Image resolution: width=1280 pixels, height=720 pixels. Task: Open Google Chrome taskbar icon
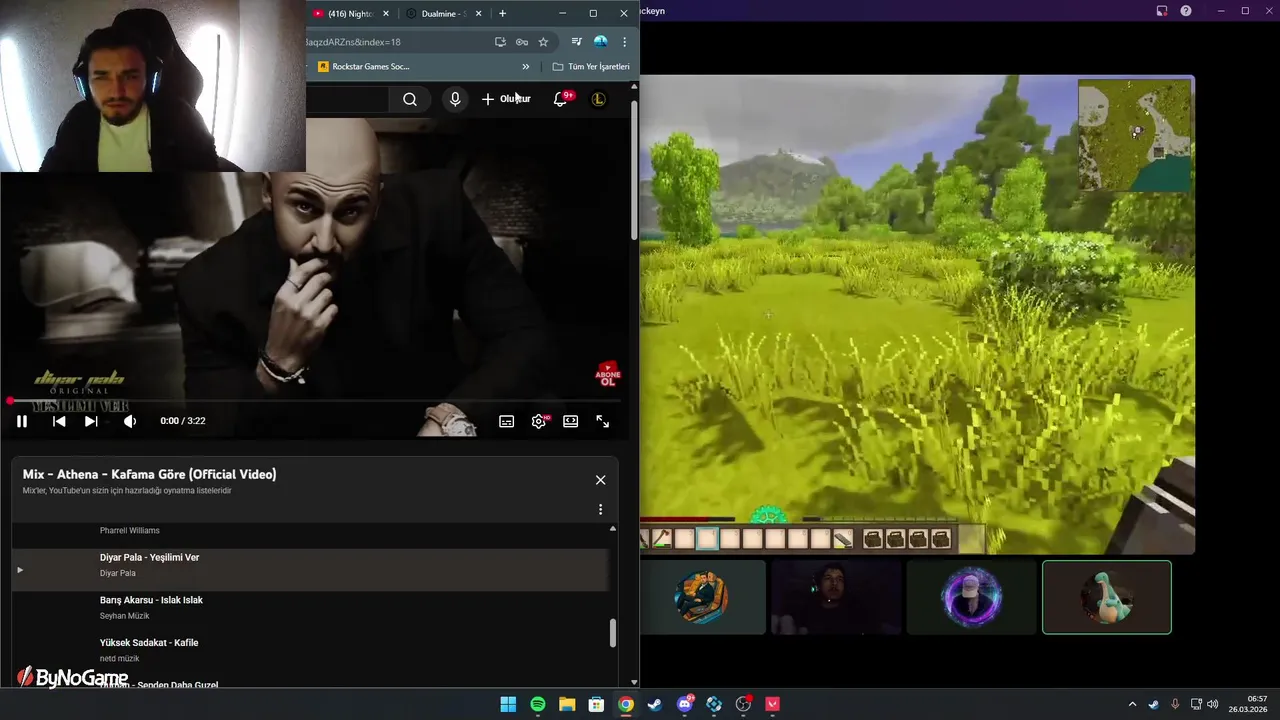tap(626, 704)
